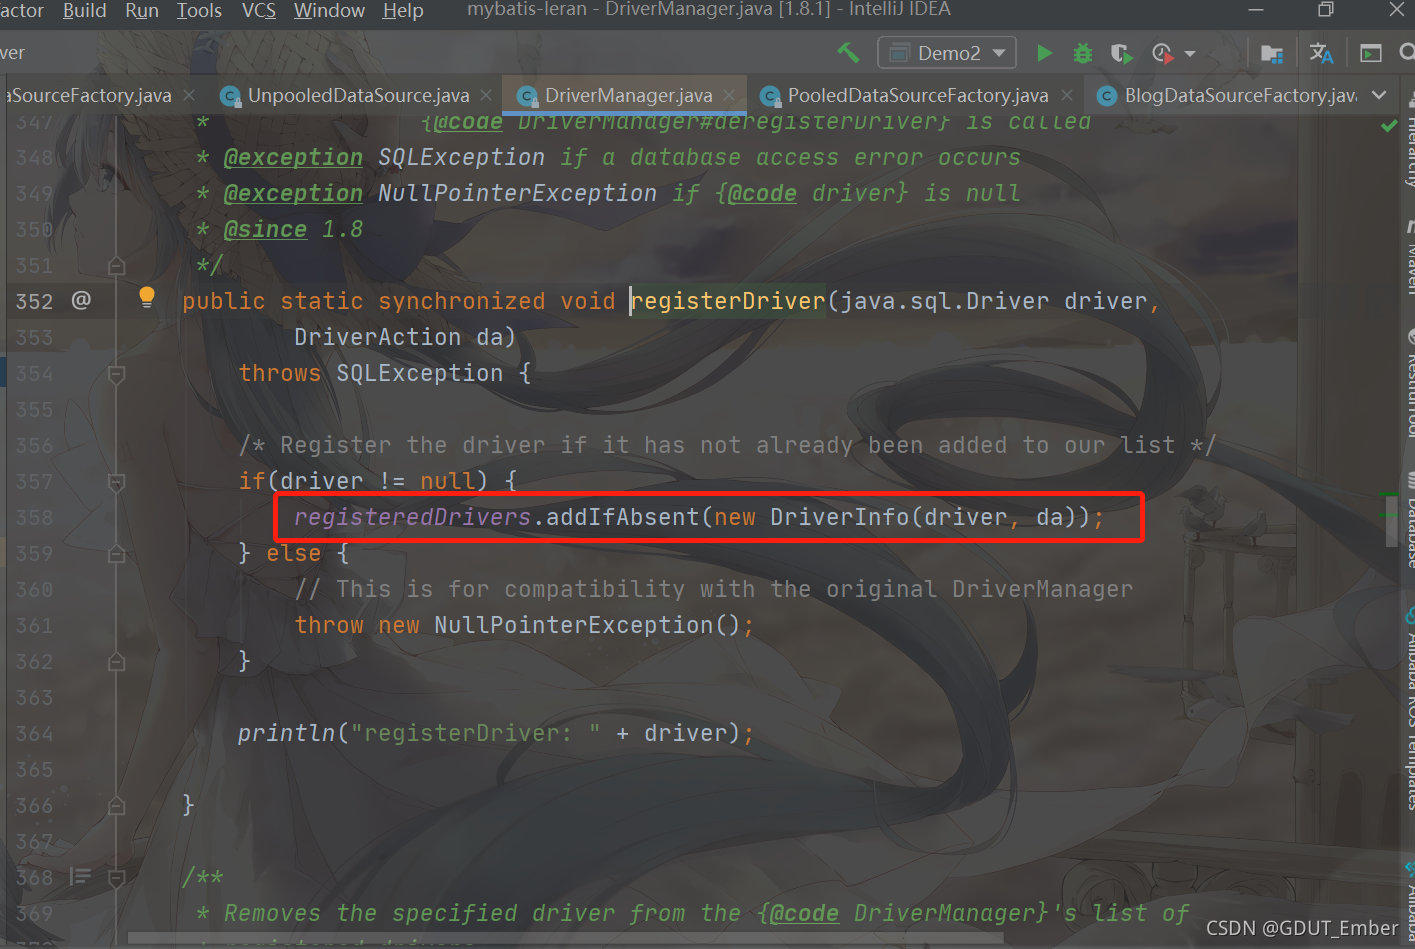This screenshot has height=949, width=1415.
Task: Start debugging with the green bug icon
Action: point(1082,53)
